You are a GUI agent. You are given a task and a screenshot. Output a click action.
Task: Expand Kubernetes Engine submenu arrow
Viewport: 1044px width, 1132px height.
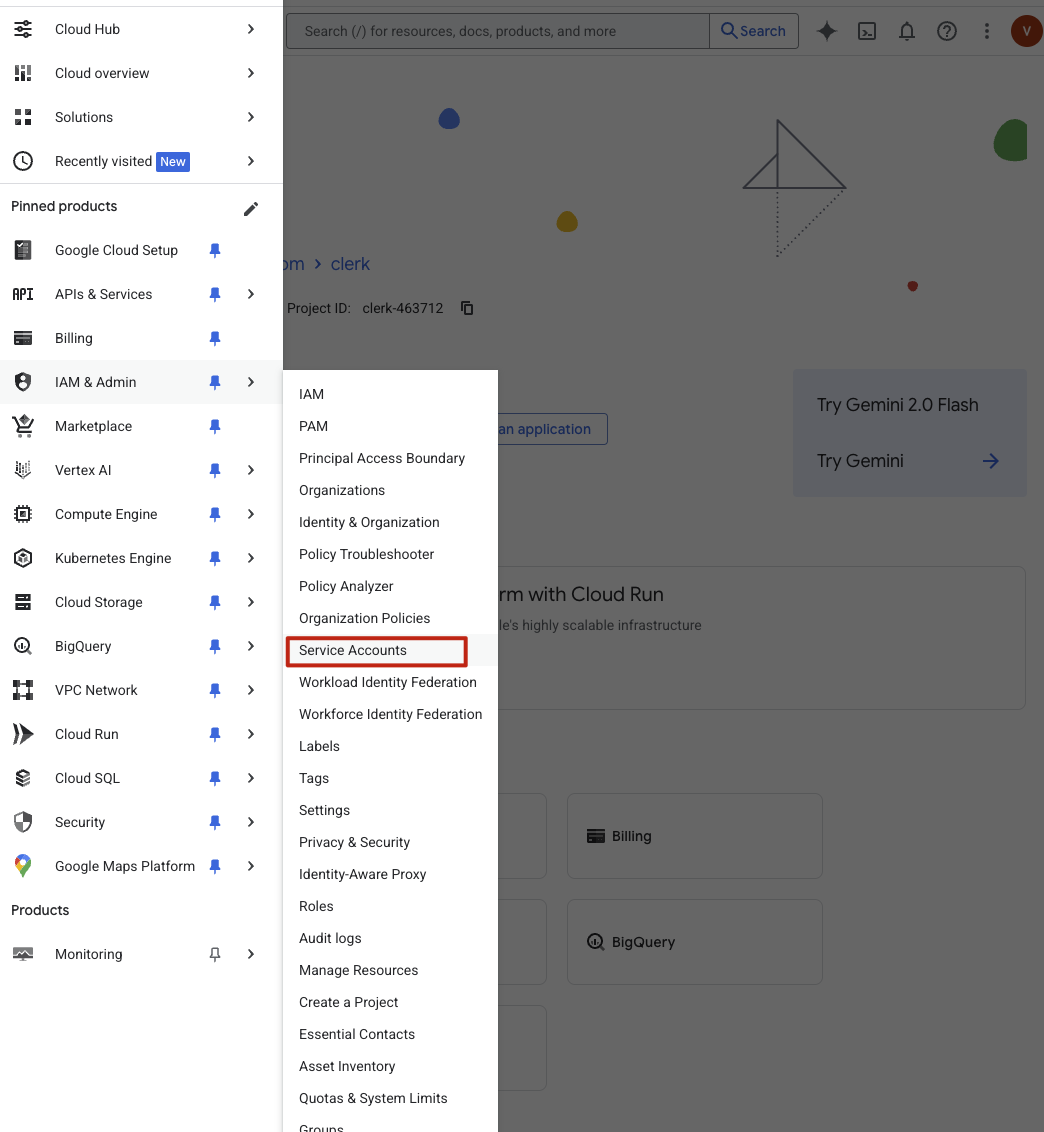(x=251, y=558)
